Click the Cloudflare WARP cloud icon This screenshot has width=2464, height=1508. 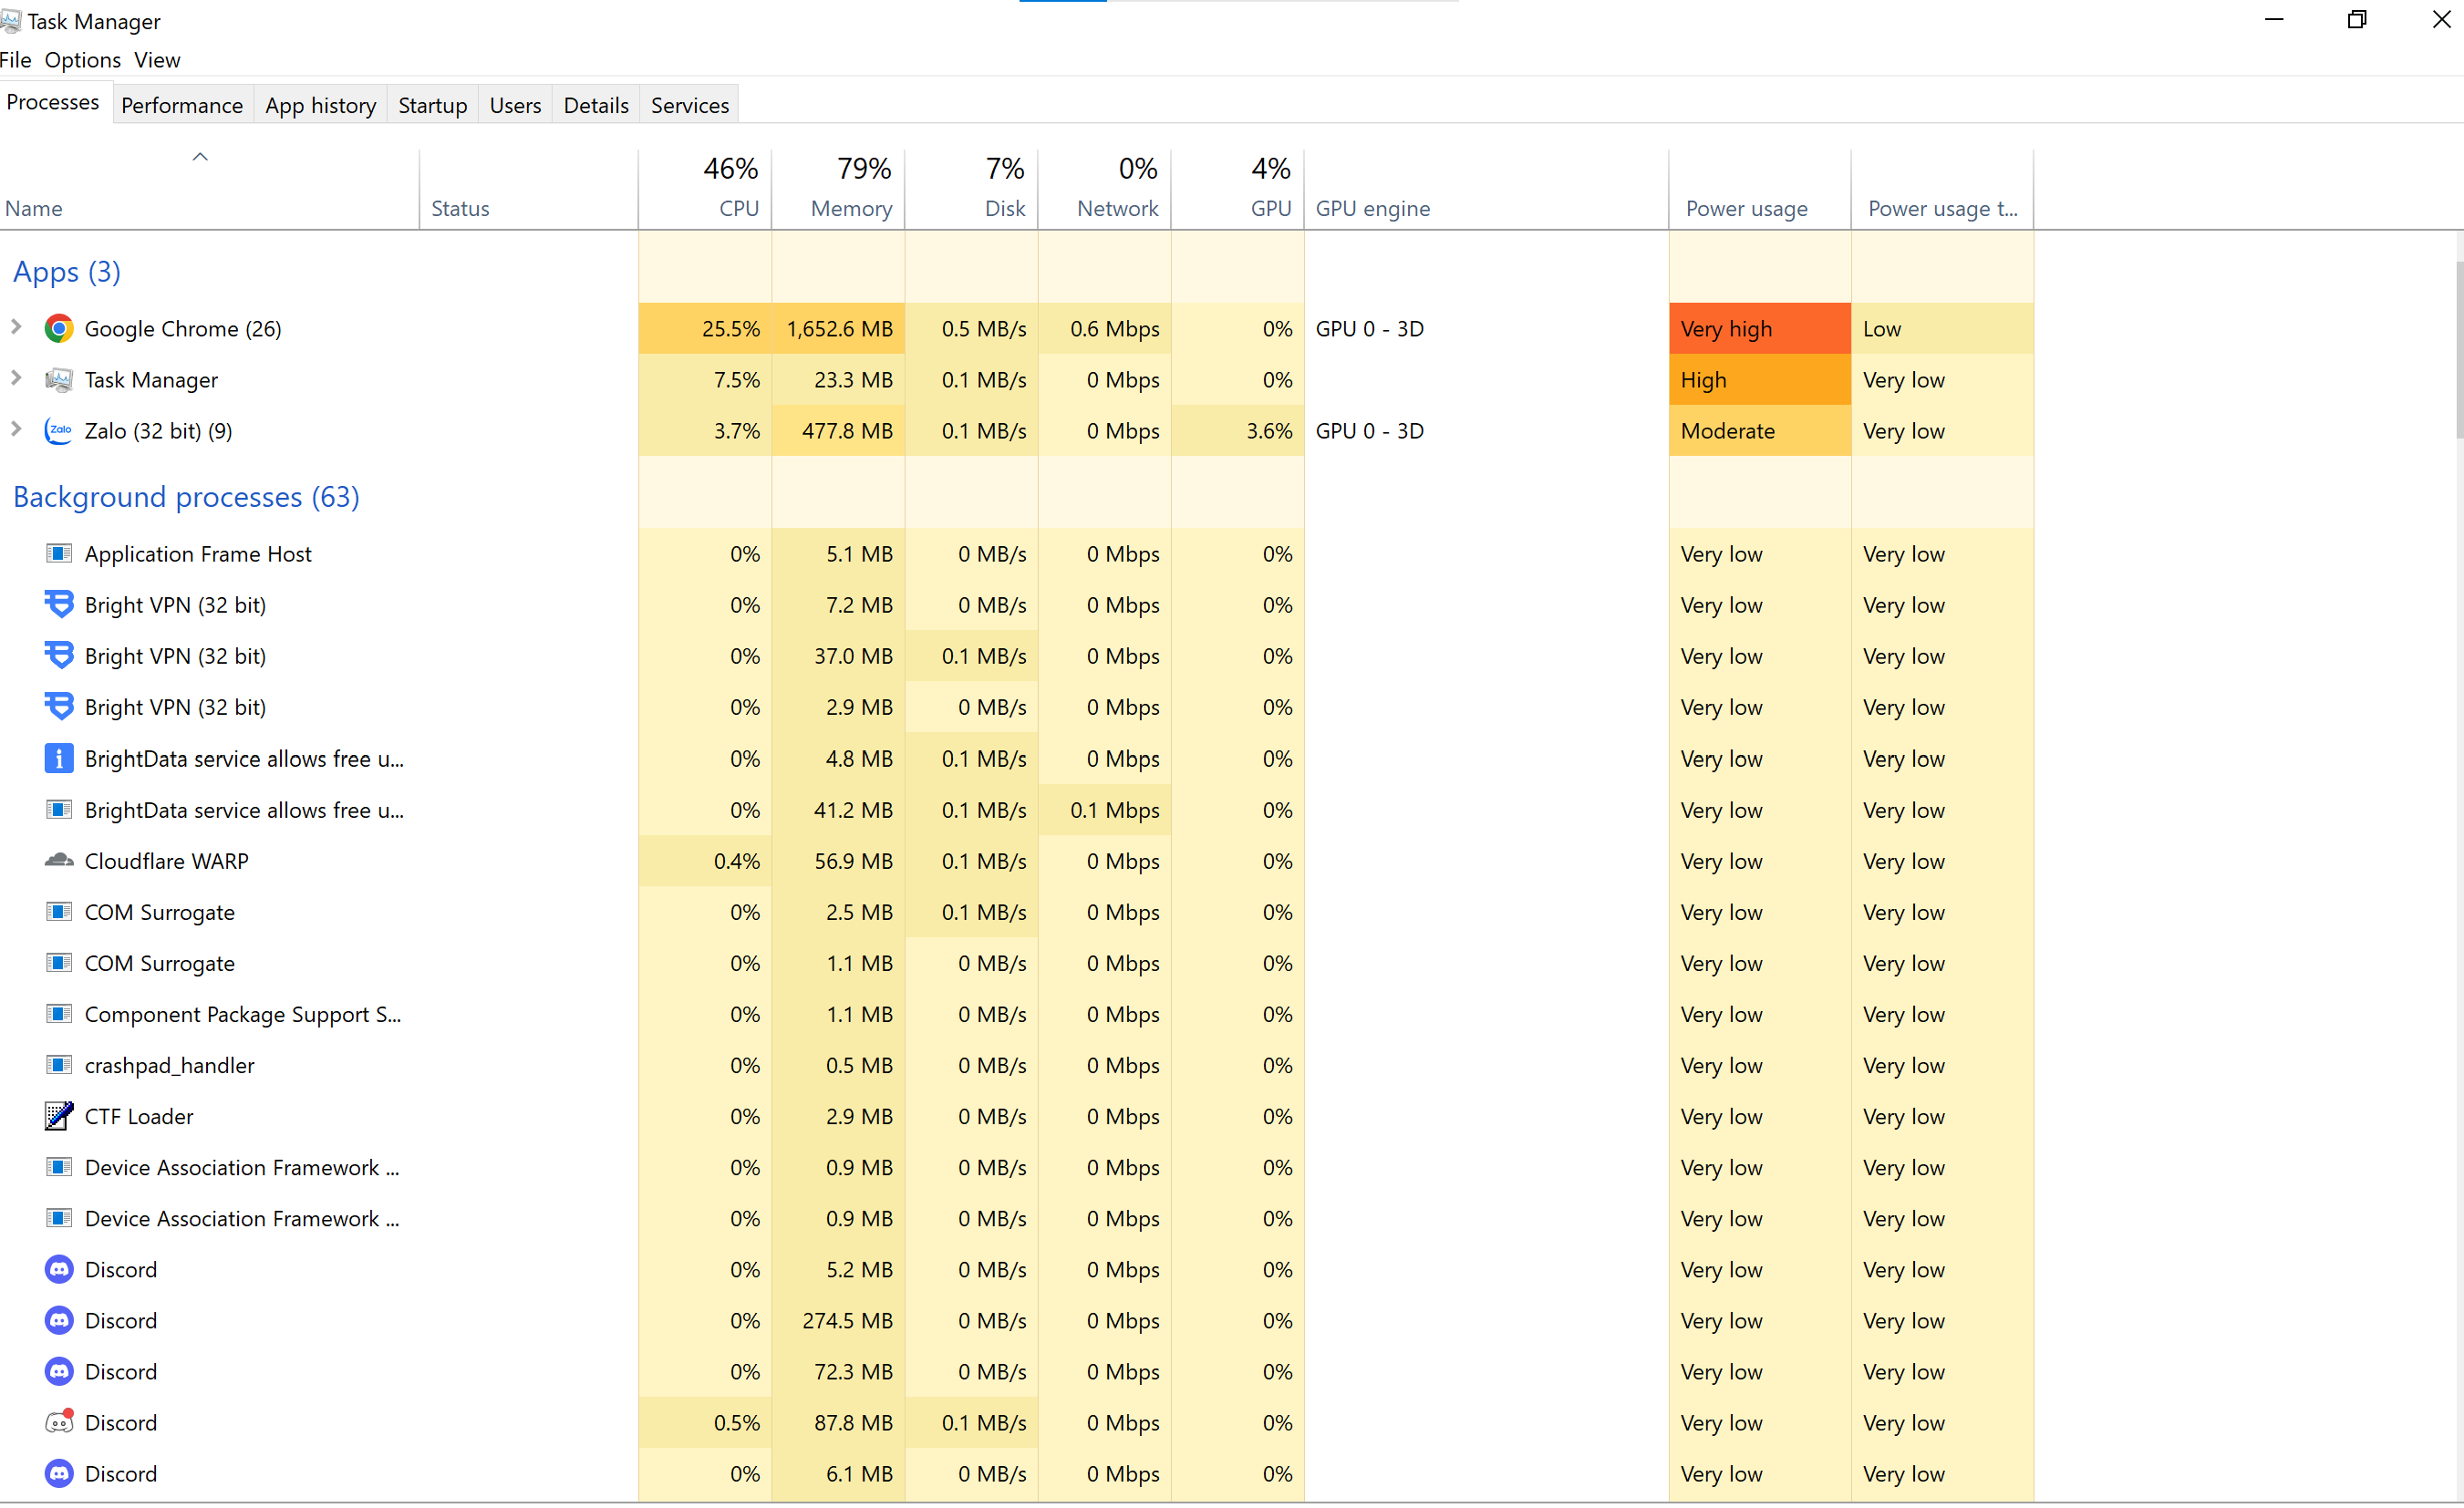click(59, 861)
